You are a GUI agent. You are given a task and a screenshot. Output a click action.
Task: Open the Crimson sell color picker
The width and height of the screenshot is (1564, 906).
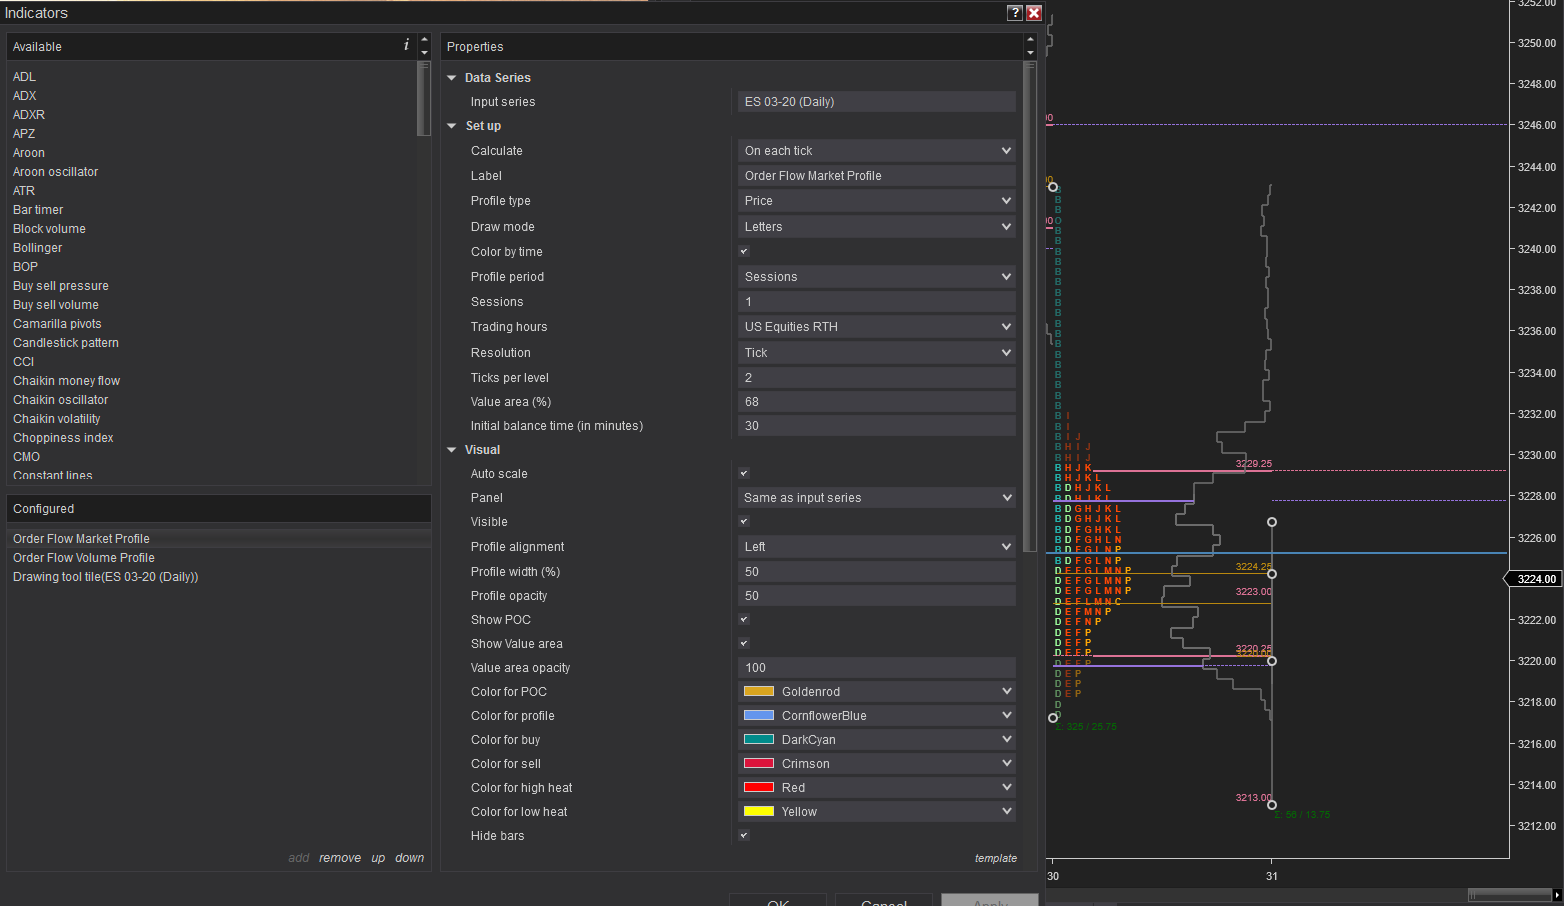pyautogui.click(x=876, y=763)
